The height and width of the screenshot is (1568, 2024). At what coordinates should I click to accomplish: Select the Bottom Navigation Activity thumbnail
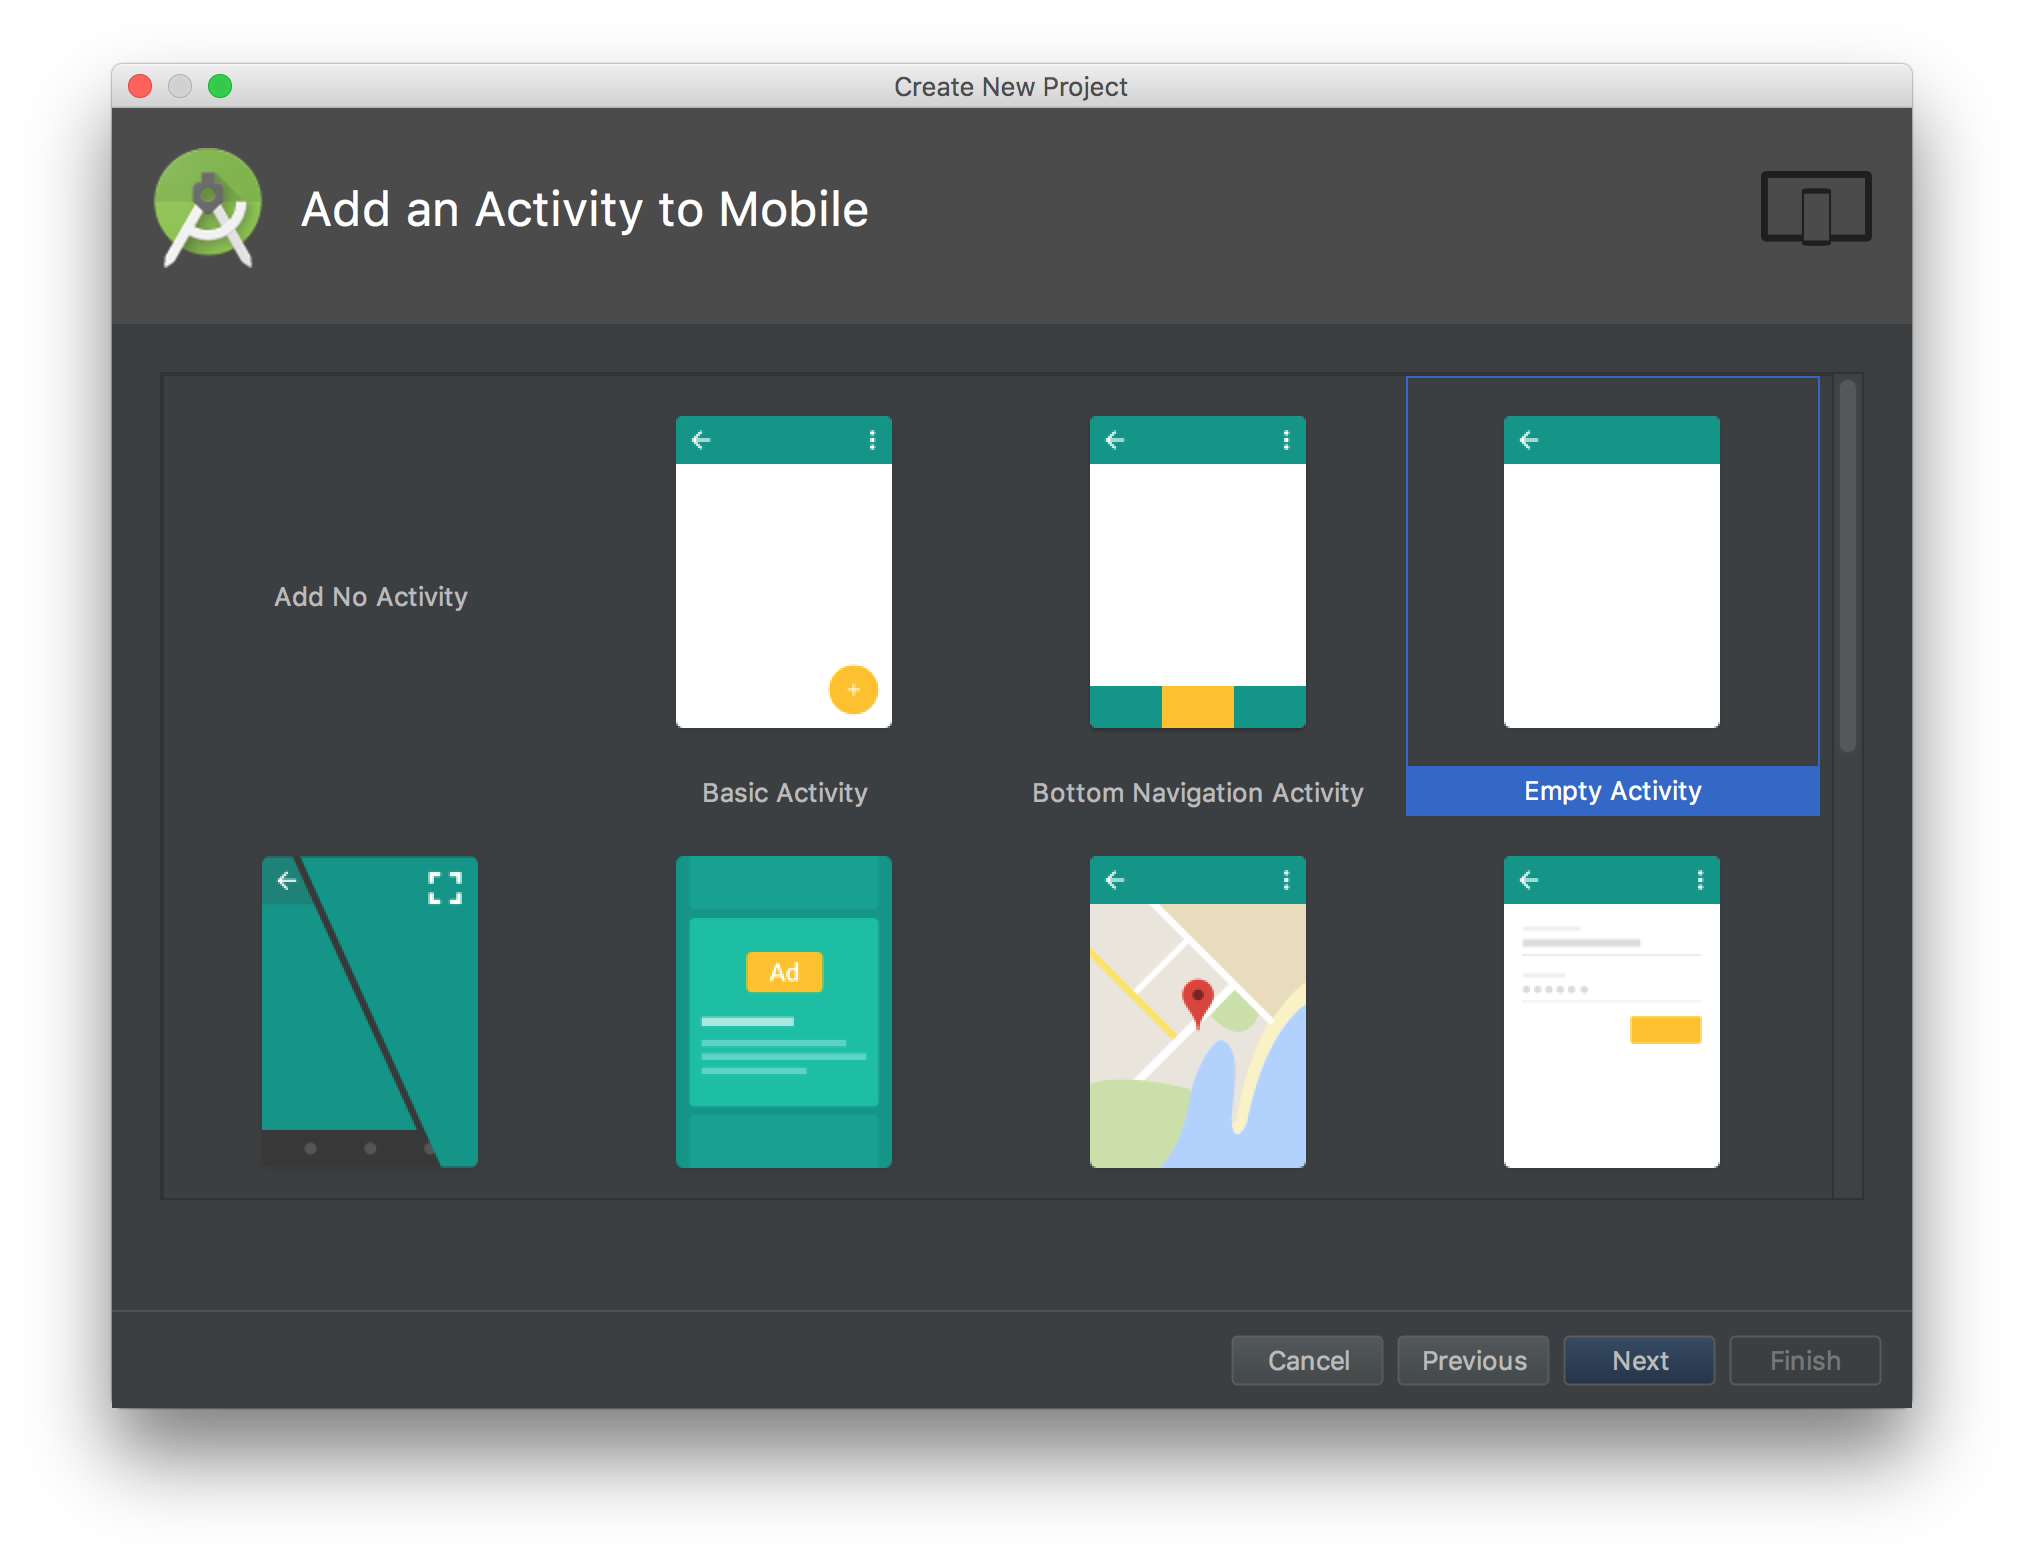tap(1197, 571)
